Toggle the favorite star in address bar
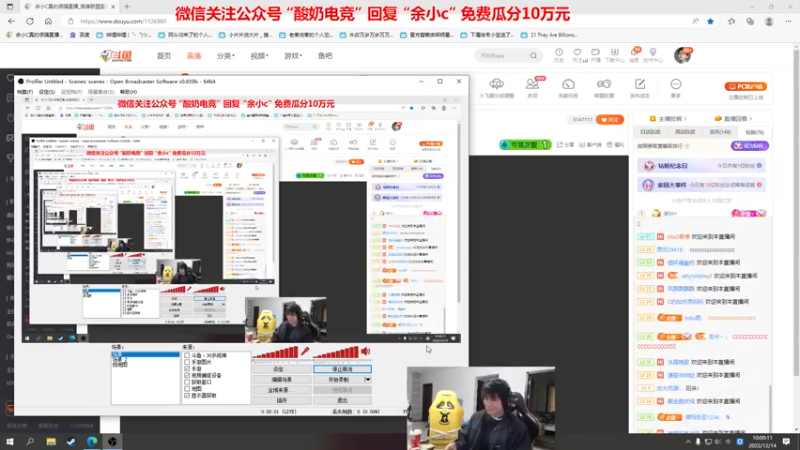Screen dimensions: 800x450 710,21
